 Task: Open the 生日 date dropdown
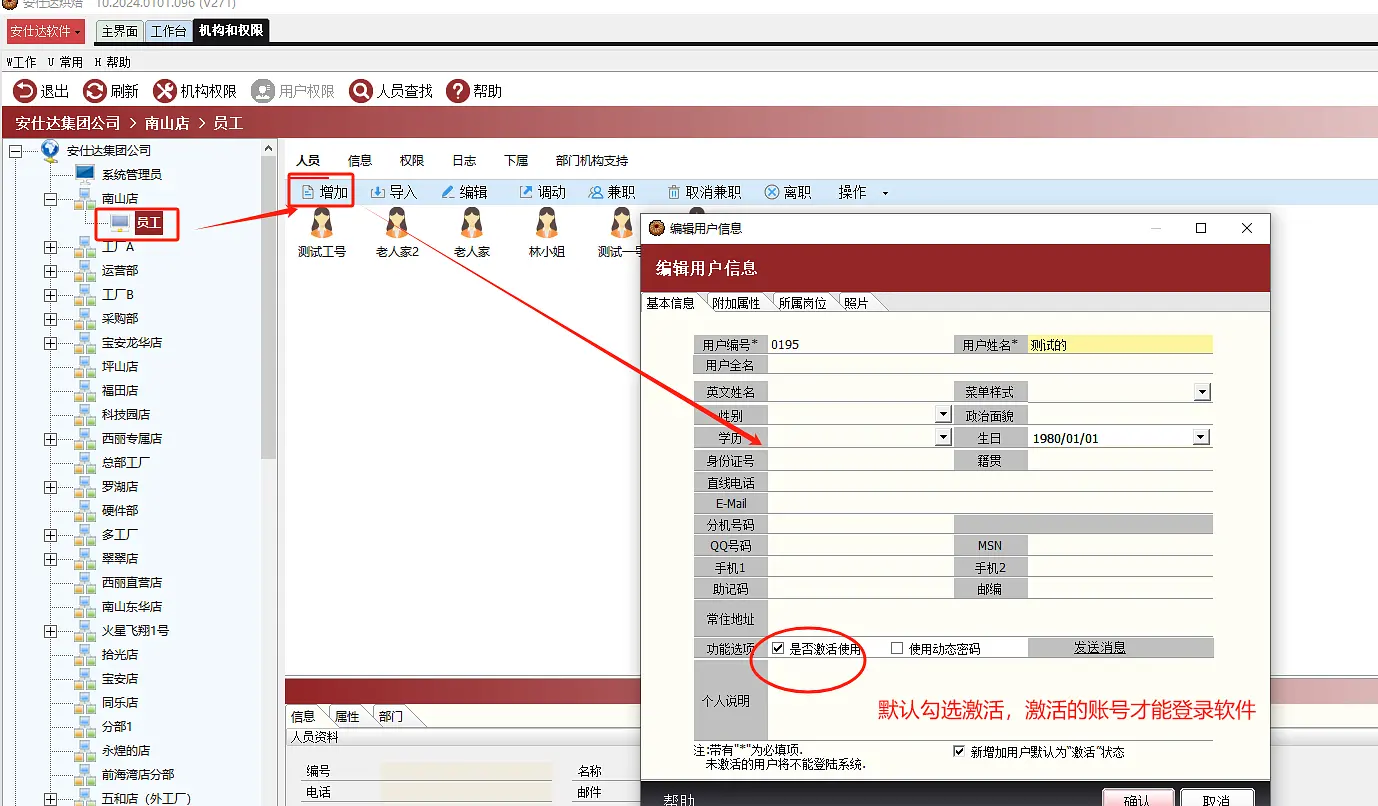click(1202, 437)
